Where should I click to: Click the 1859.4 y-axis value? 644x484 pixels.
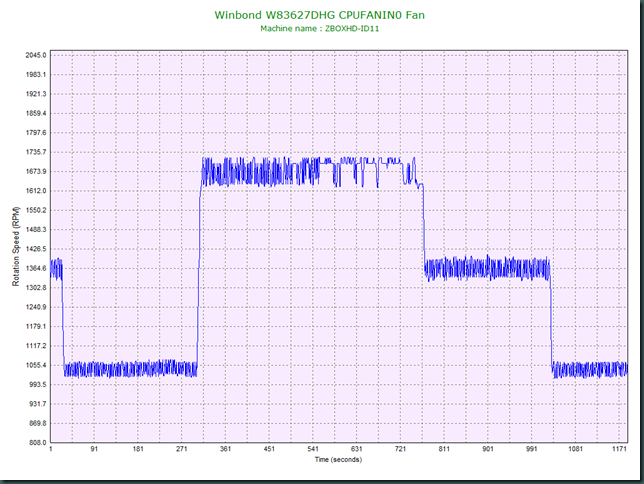click(36, 113)
